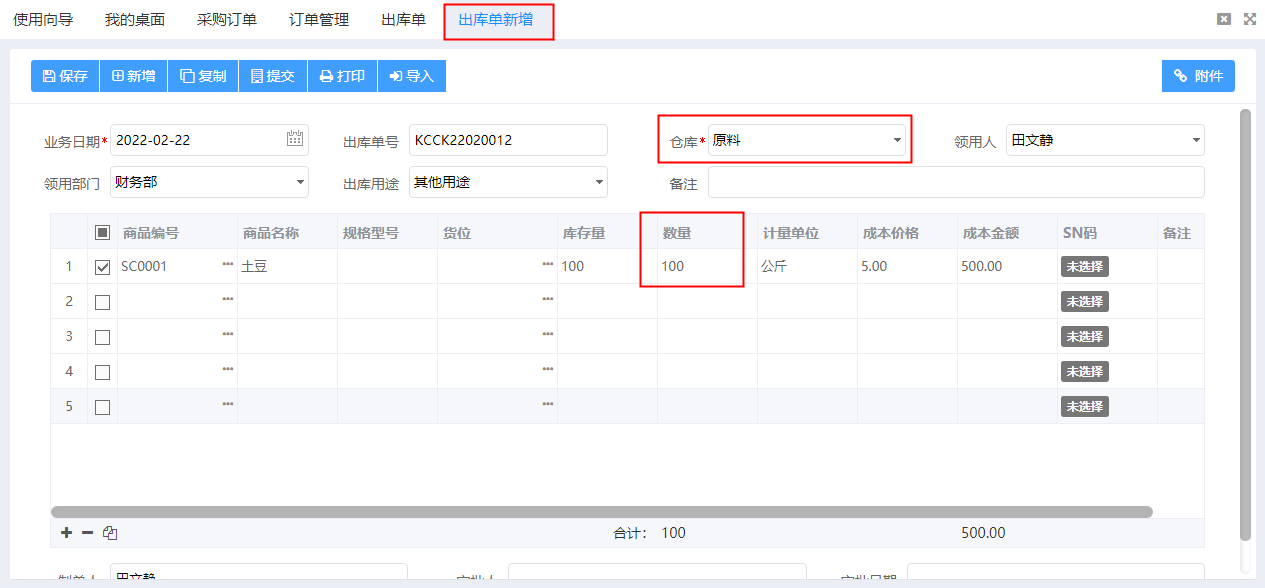This screenshot has width=1265, height=588.
Task: Click the 货位 ellipsis selector on row 1
Action: 546,265
